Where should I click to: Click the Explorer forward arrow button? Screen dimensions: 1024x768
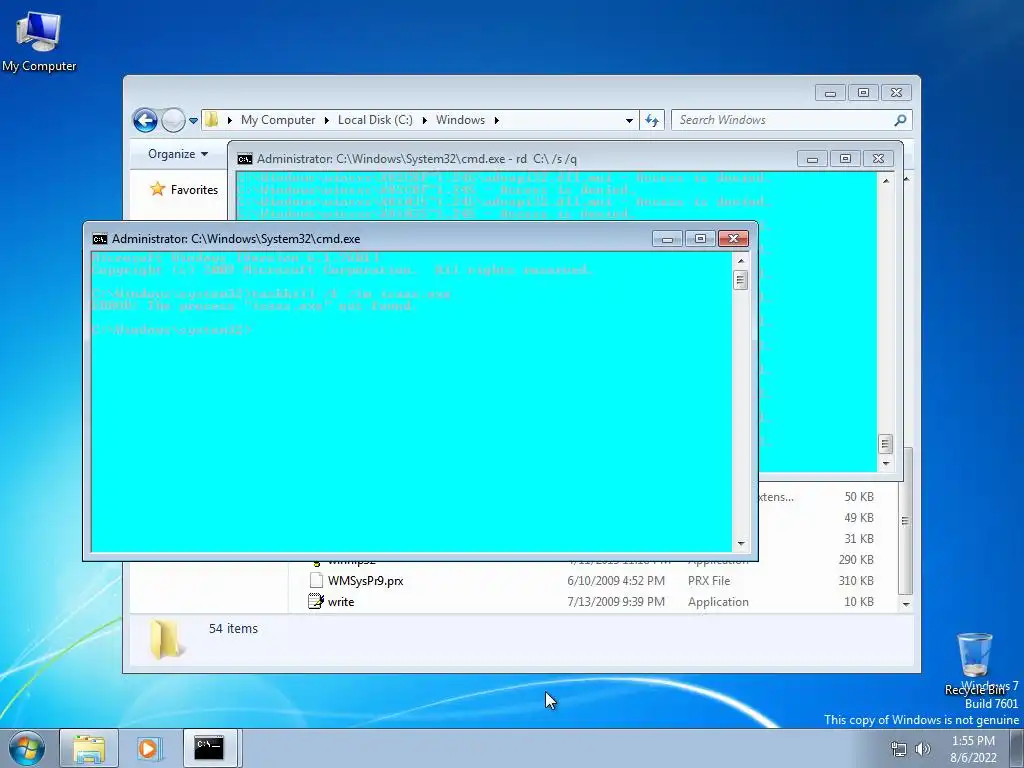tap(173, 120)
